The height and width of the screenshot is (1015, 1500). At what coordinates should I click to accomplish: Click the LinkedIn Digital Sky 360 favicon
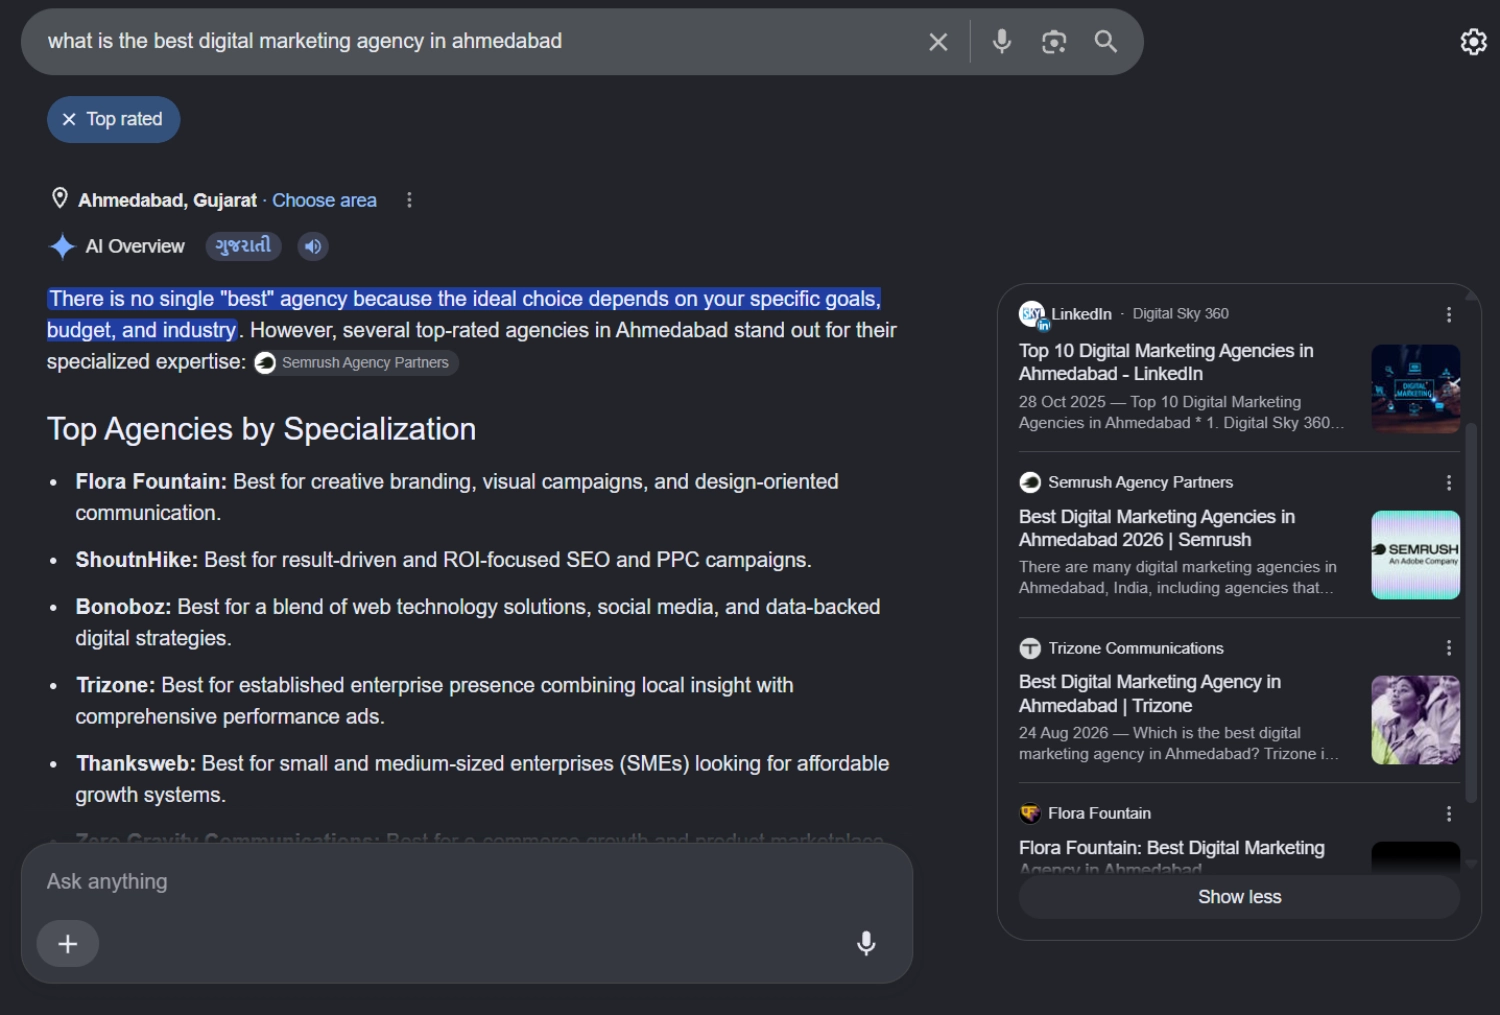point(1031,314)
